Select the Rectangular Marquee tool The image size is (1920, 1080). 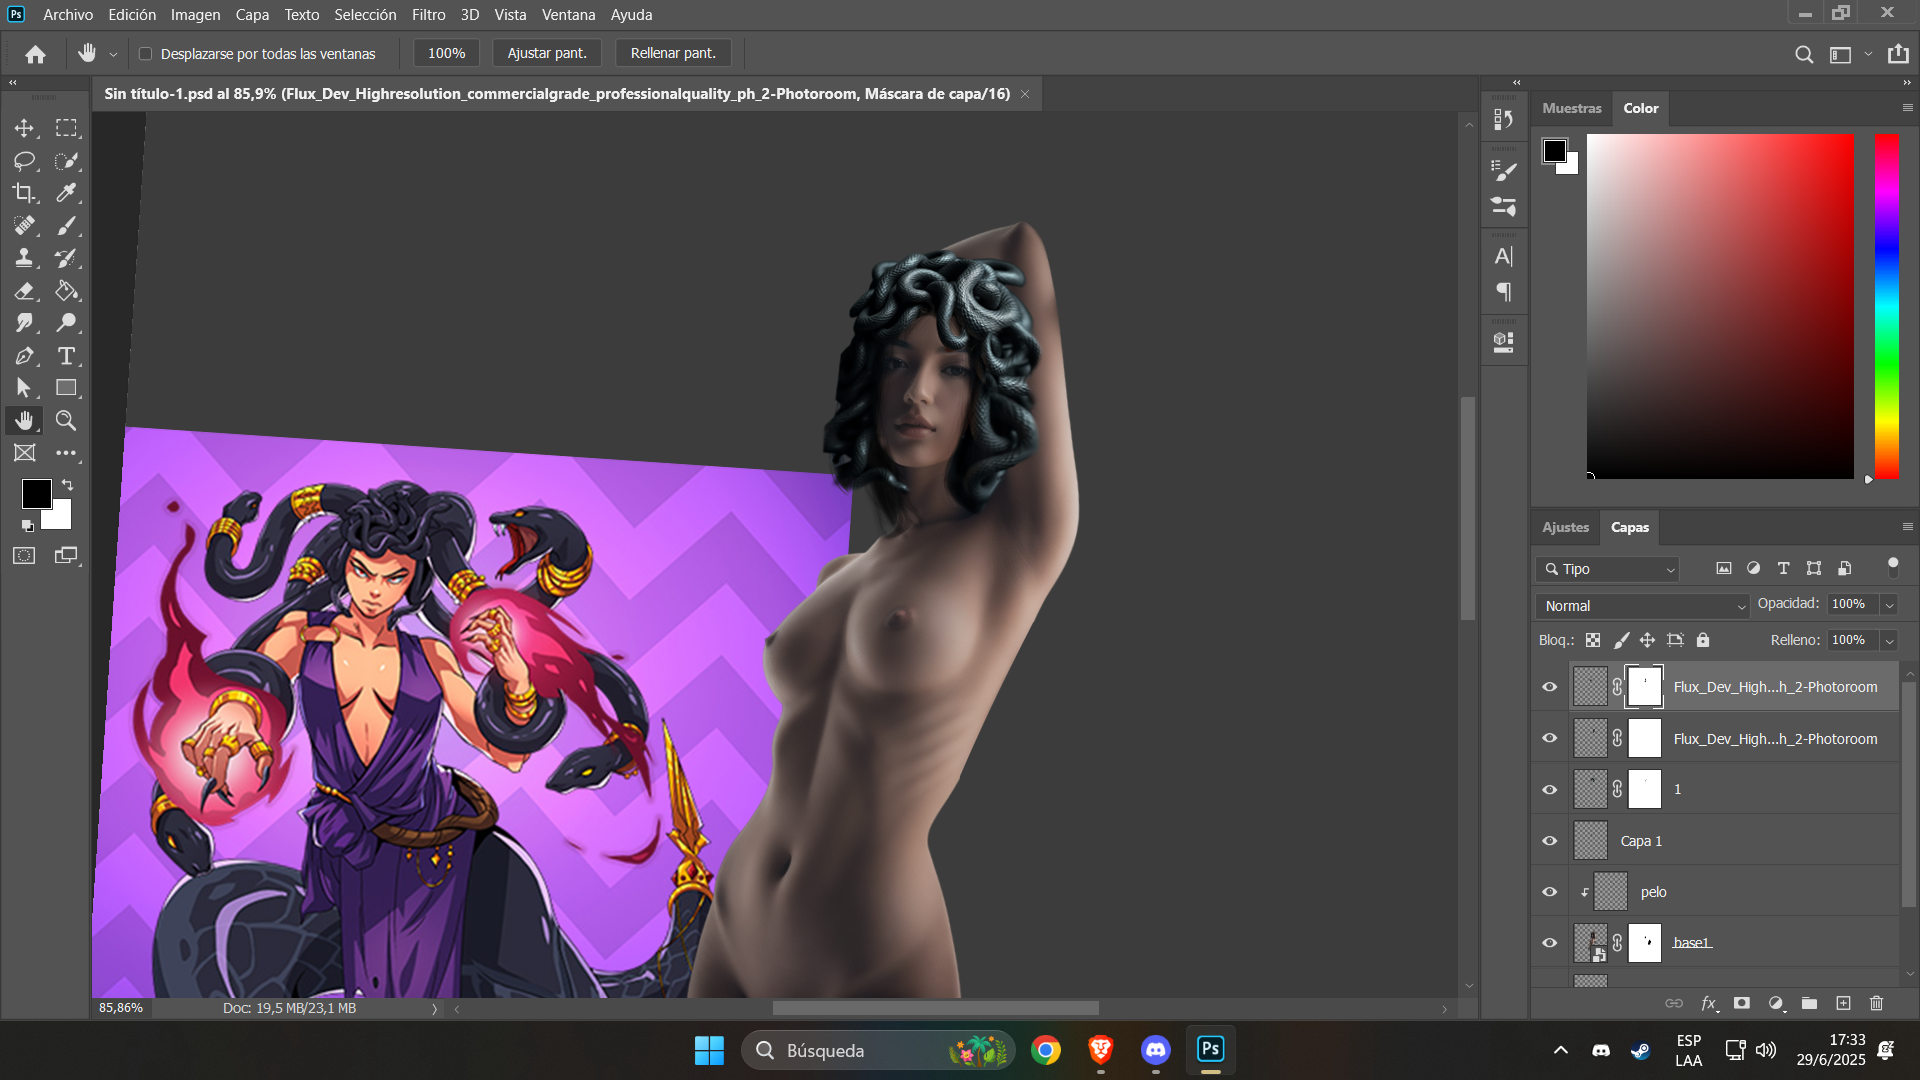click(66, 128)
